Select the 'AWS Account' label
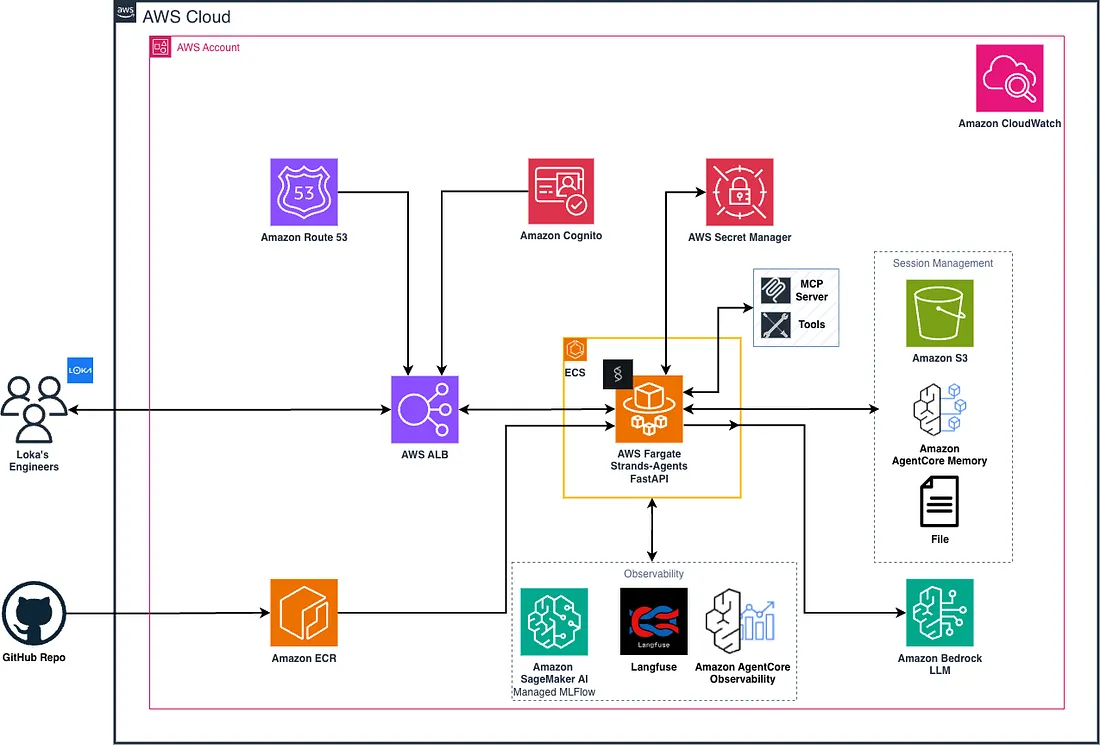This screenshot has height=745, width=1100. coord(208,48)
